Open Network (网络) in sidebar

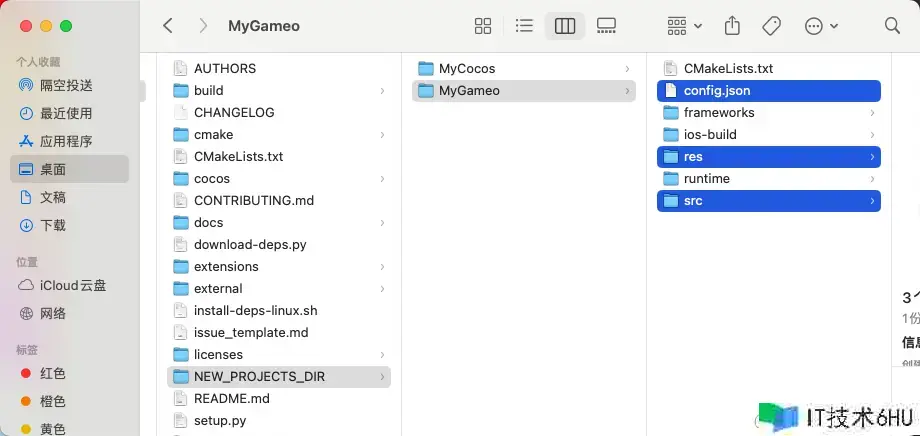coord(69,313)
